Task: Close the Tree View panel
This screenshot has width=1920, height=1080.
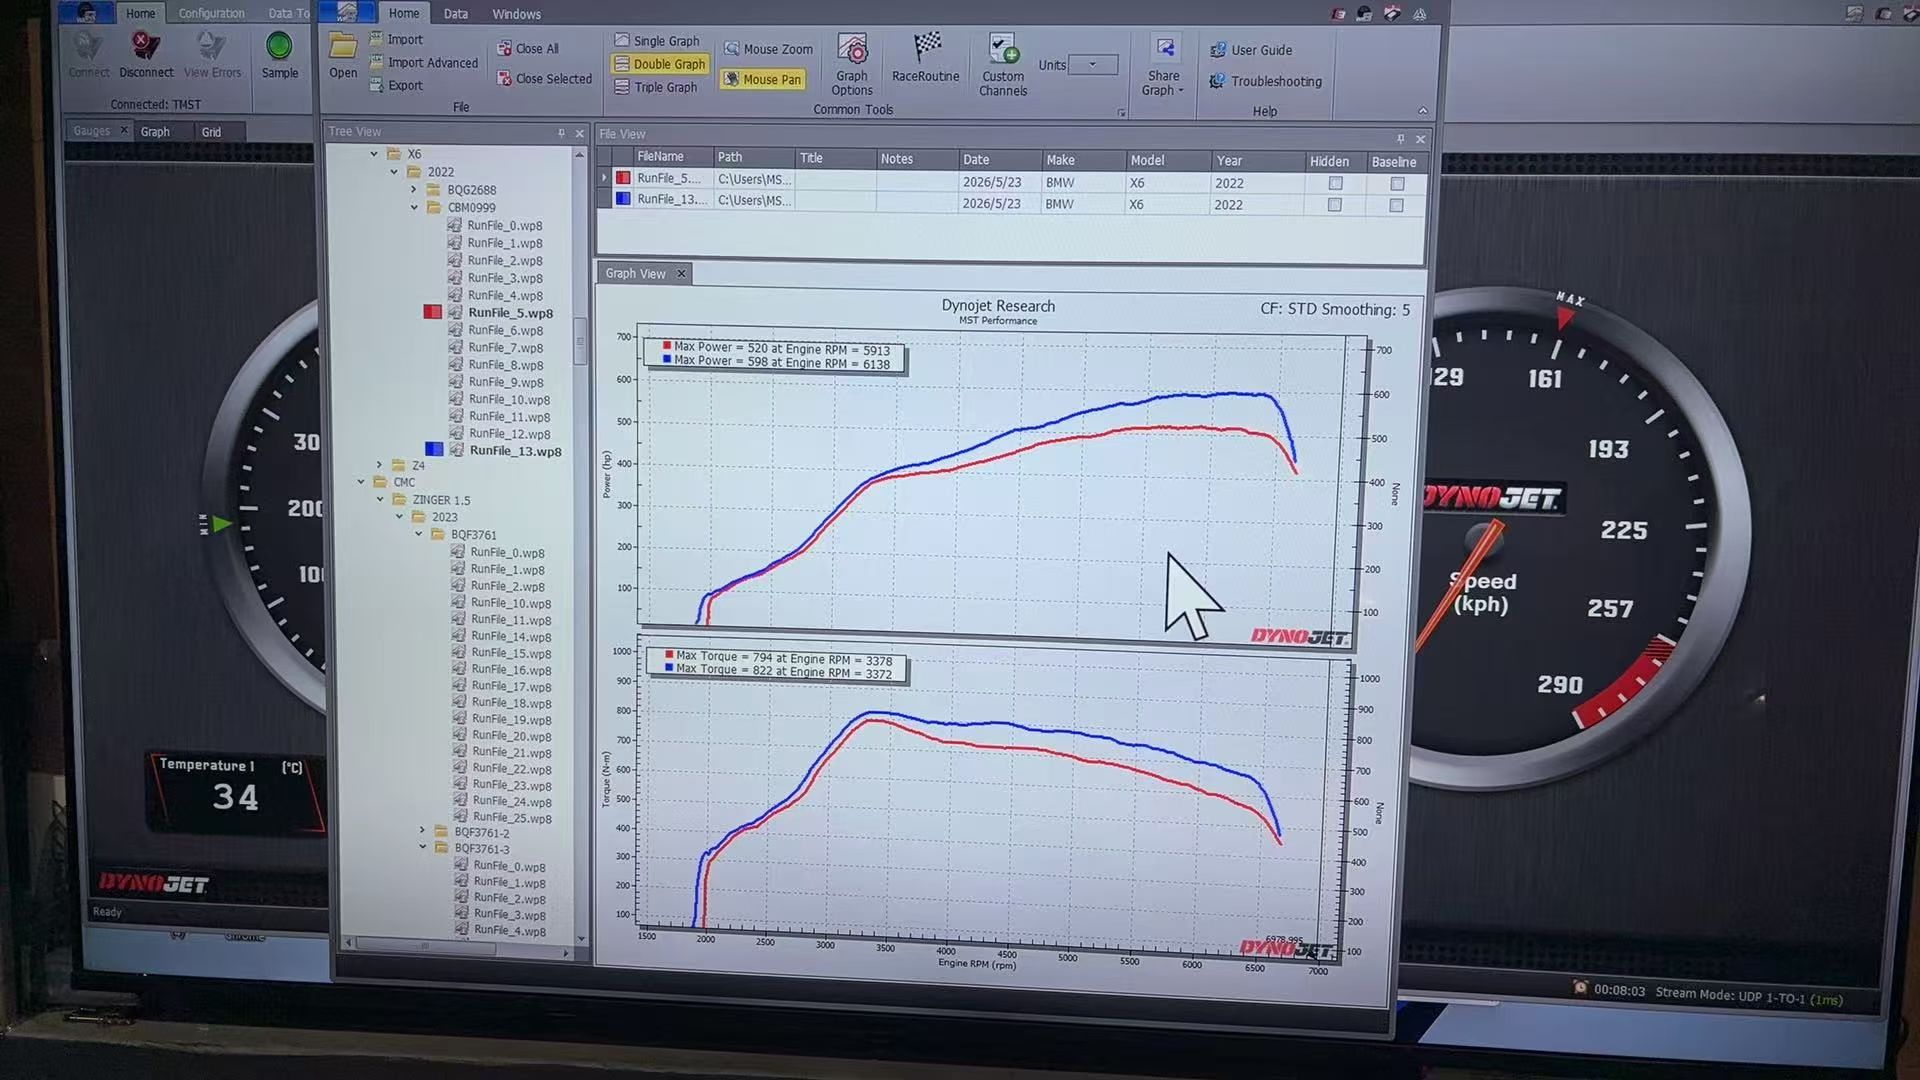Action: [x=579, y=133]
